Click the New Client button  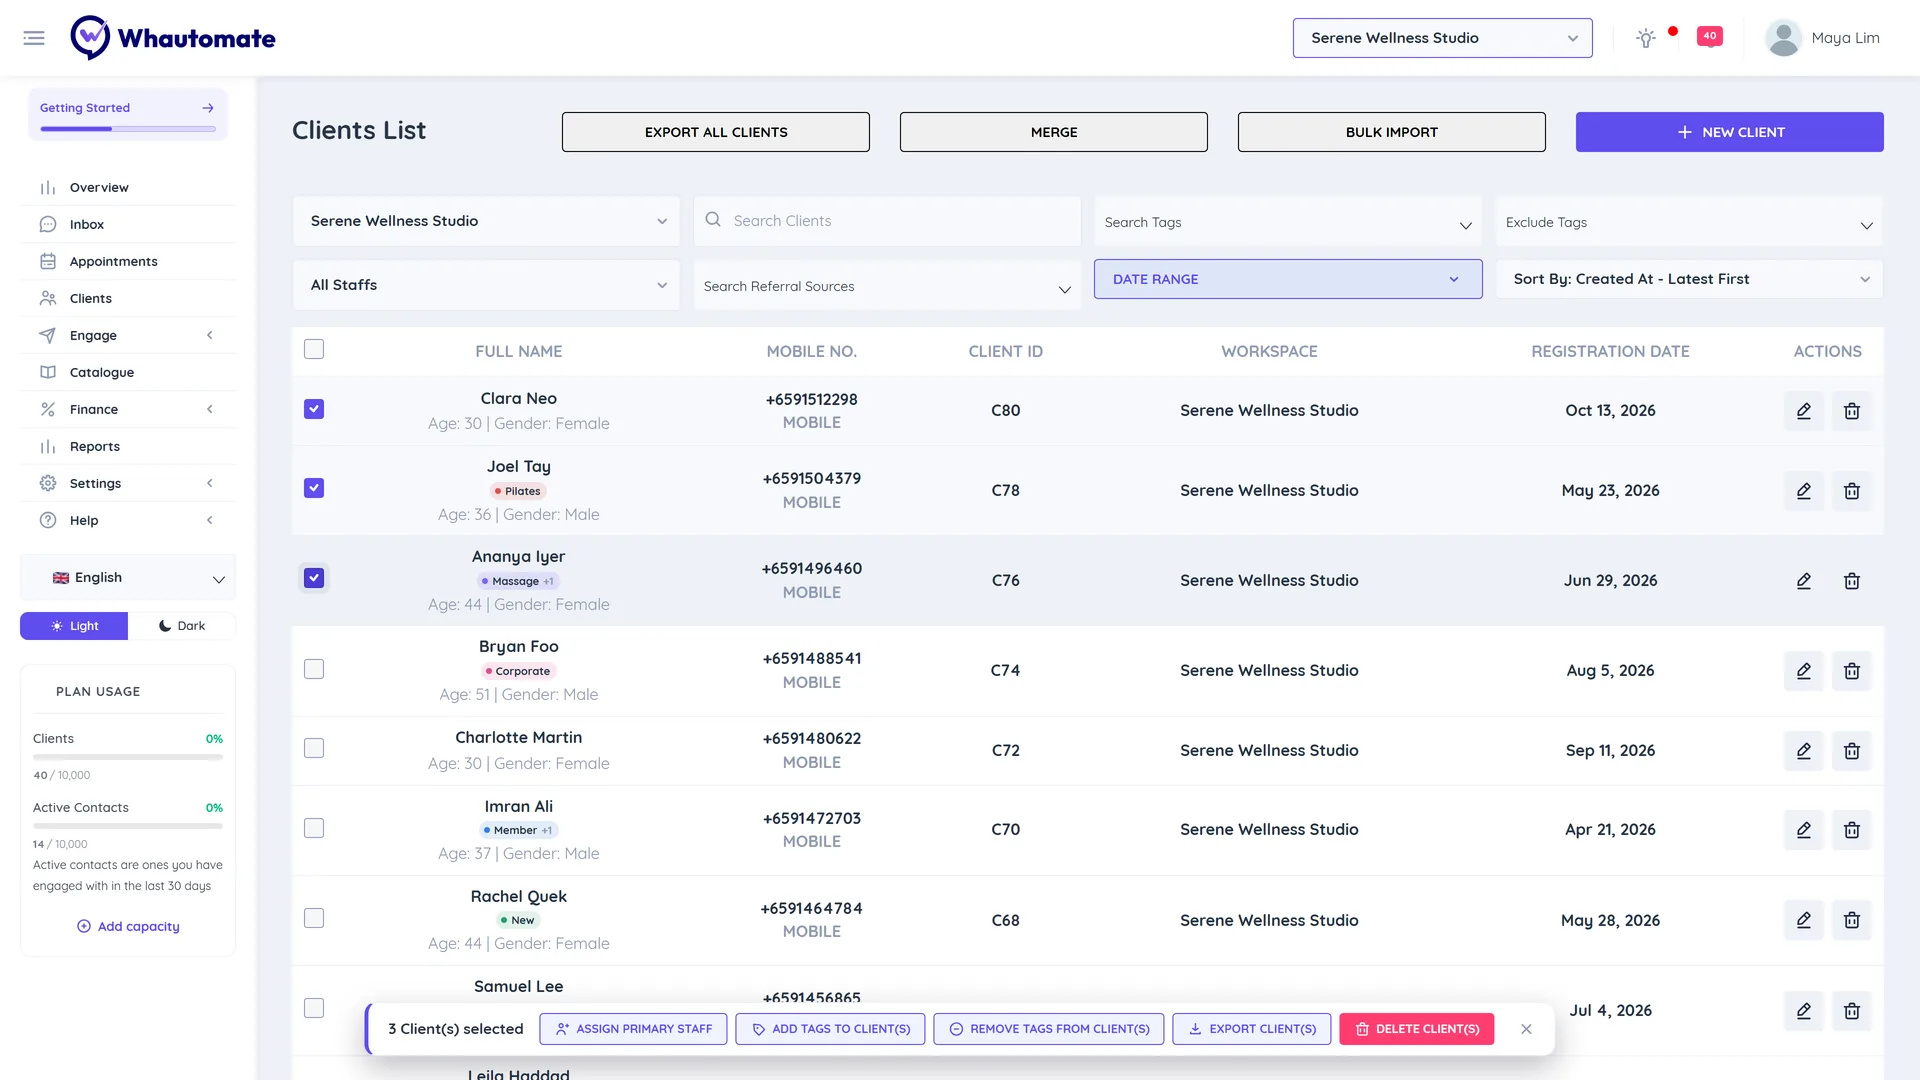(x=1729, y=132)
